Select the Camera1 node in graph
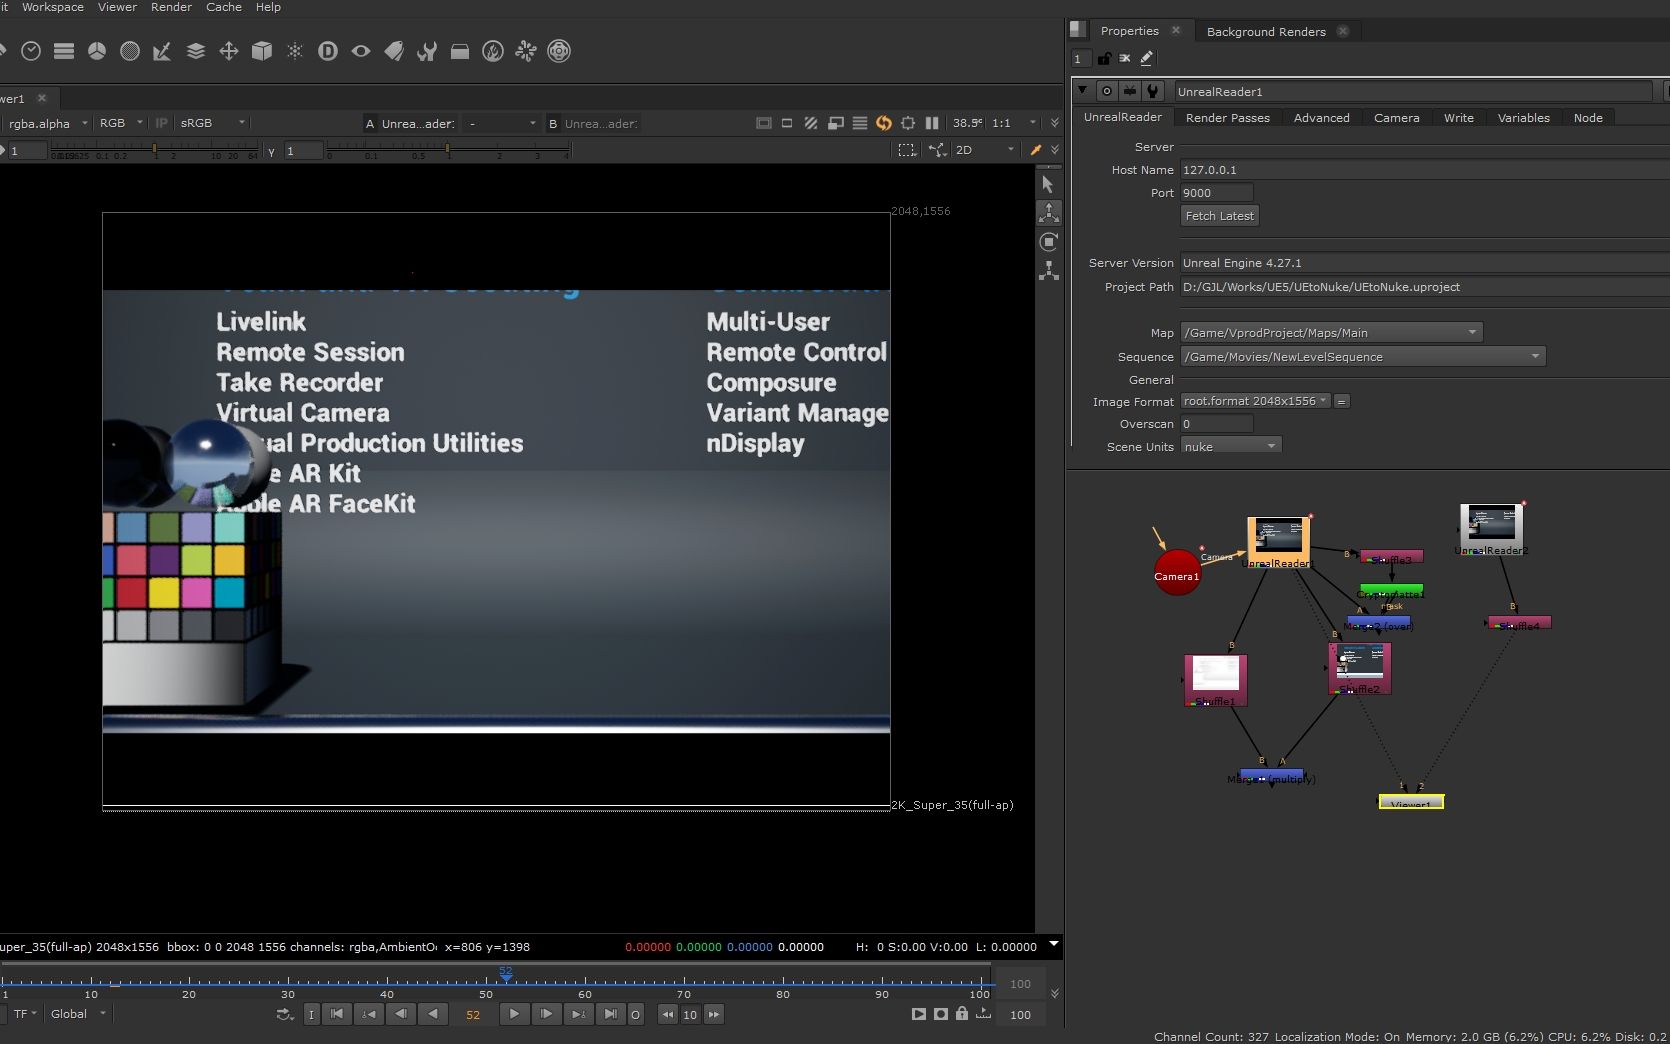Screen dimensions: 1670x1044 (x=1177, y=571)
